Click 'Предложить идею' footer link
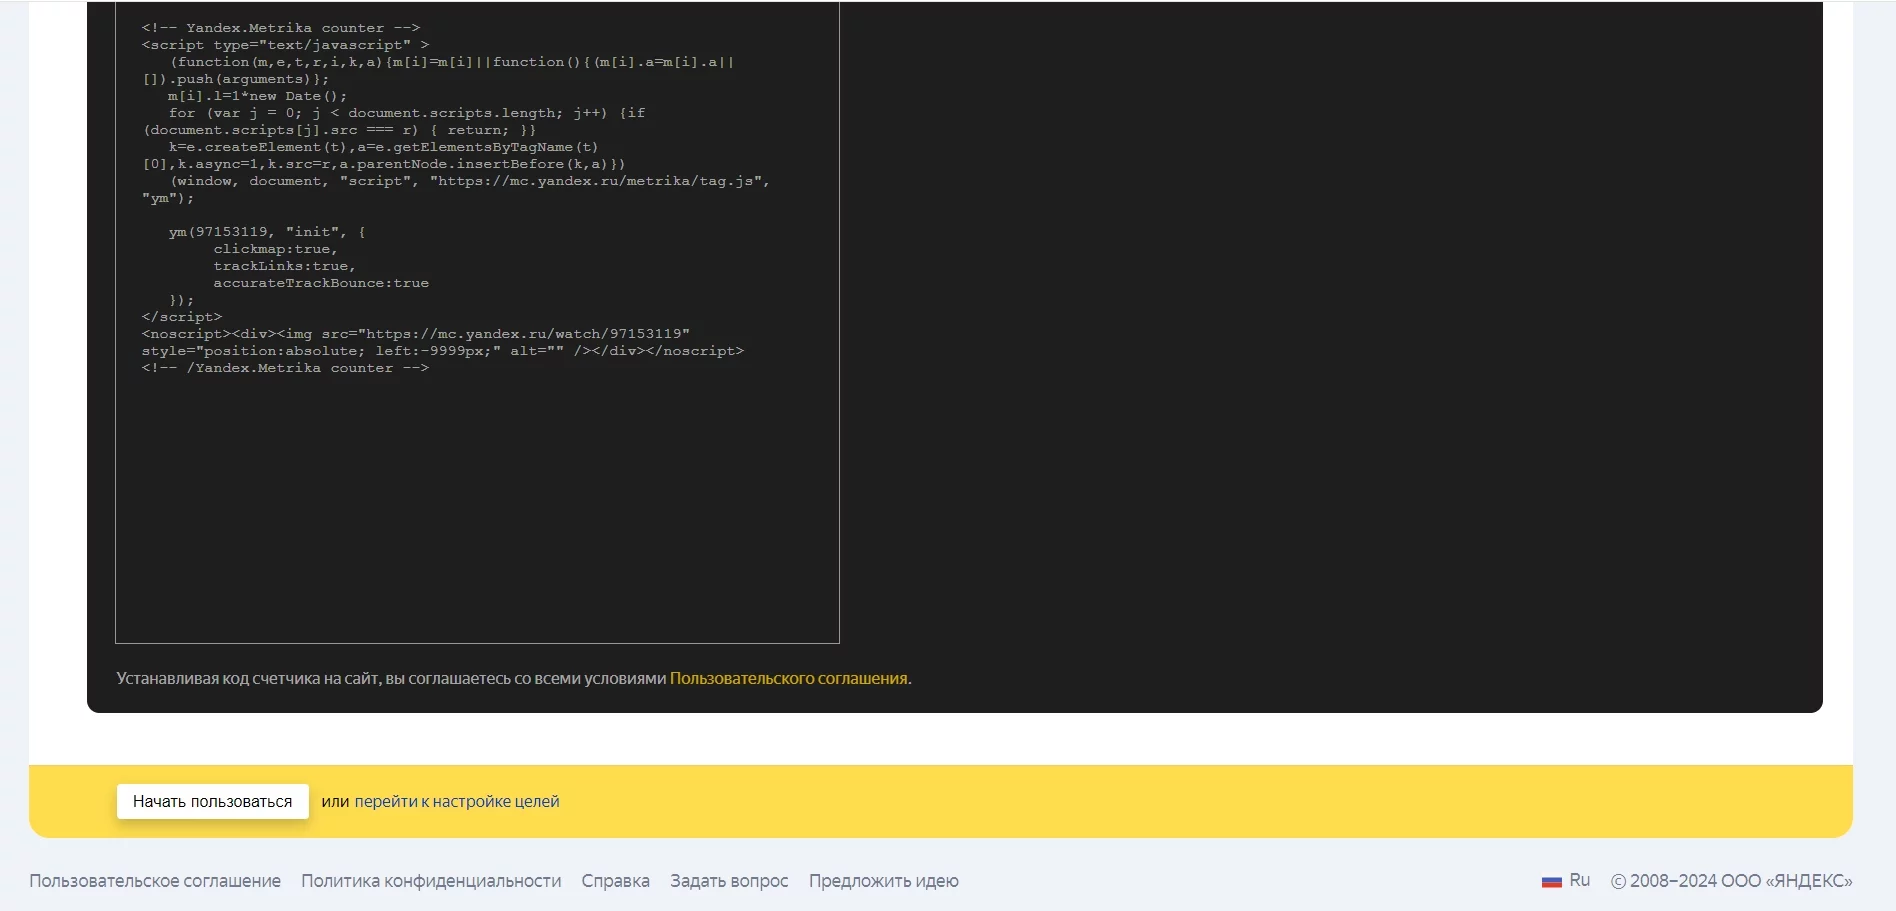Viewport: 1896px width, 911px height. point(884,881)
